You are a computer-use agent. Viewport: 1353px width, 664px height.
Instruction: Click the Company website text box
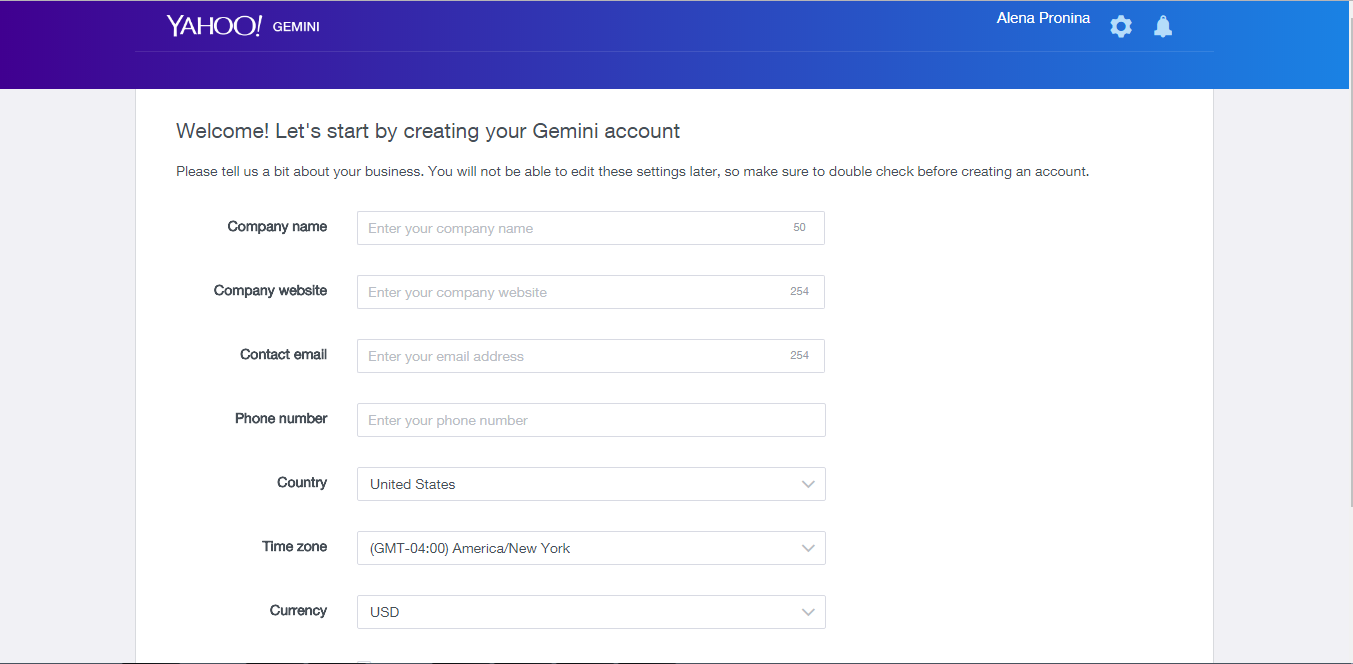pos(590,292)
